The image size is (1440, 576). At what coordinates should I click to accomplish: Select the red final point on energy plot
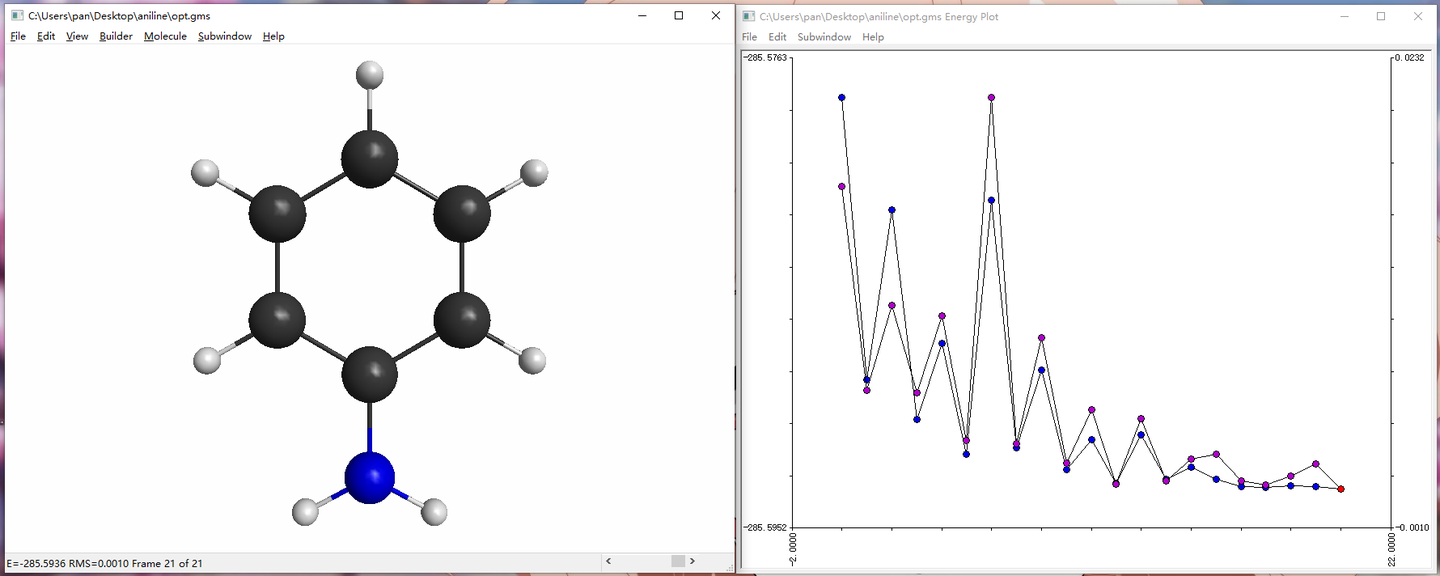(x=1341, y=489)
